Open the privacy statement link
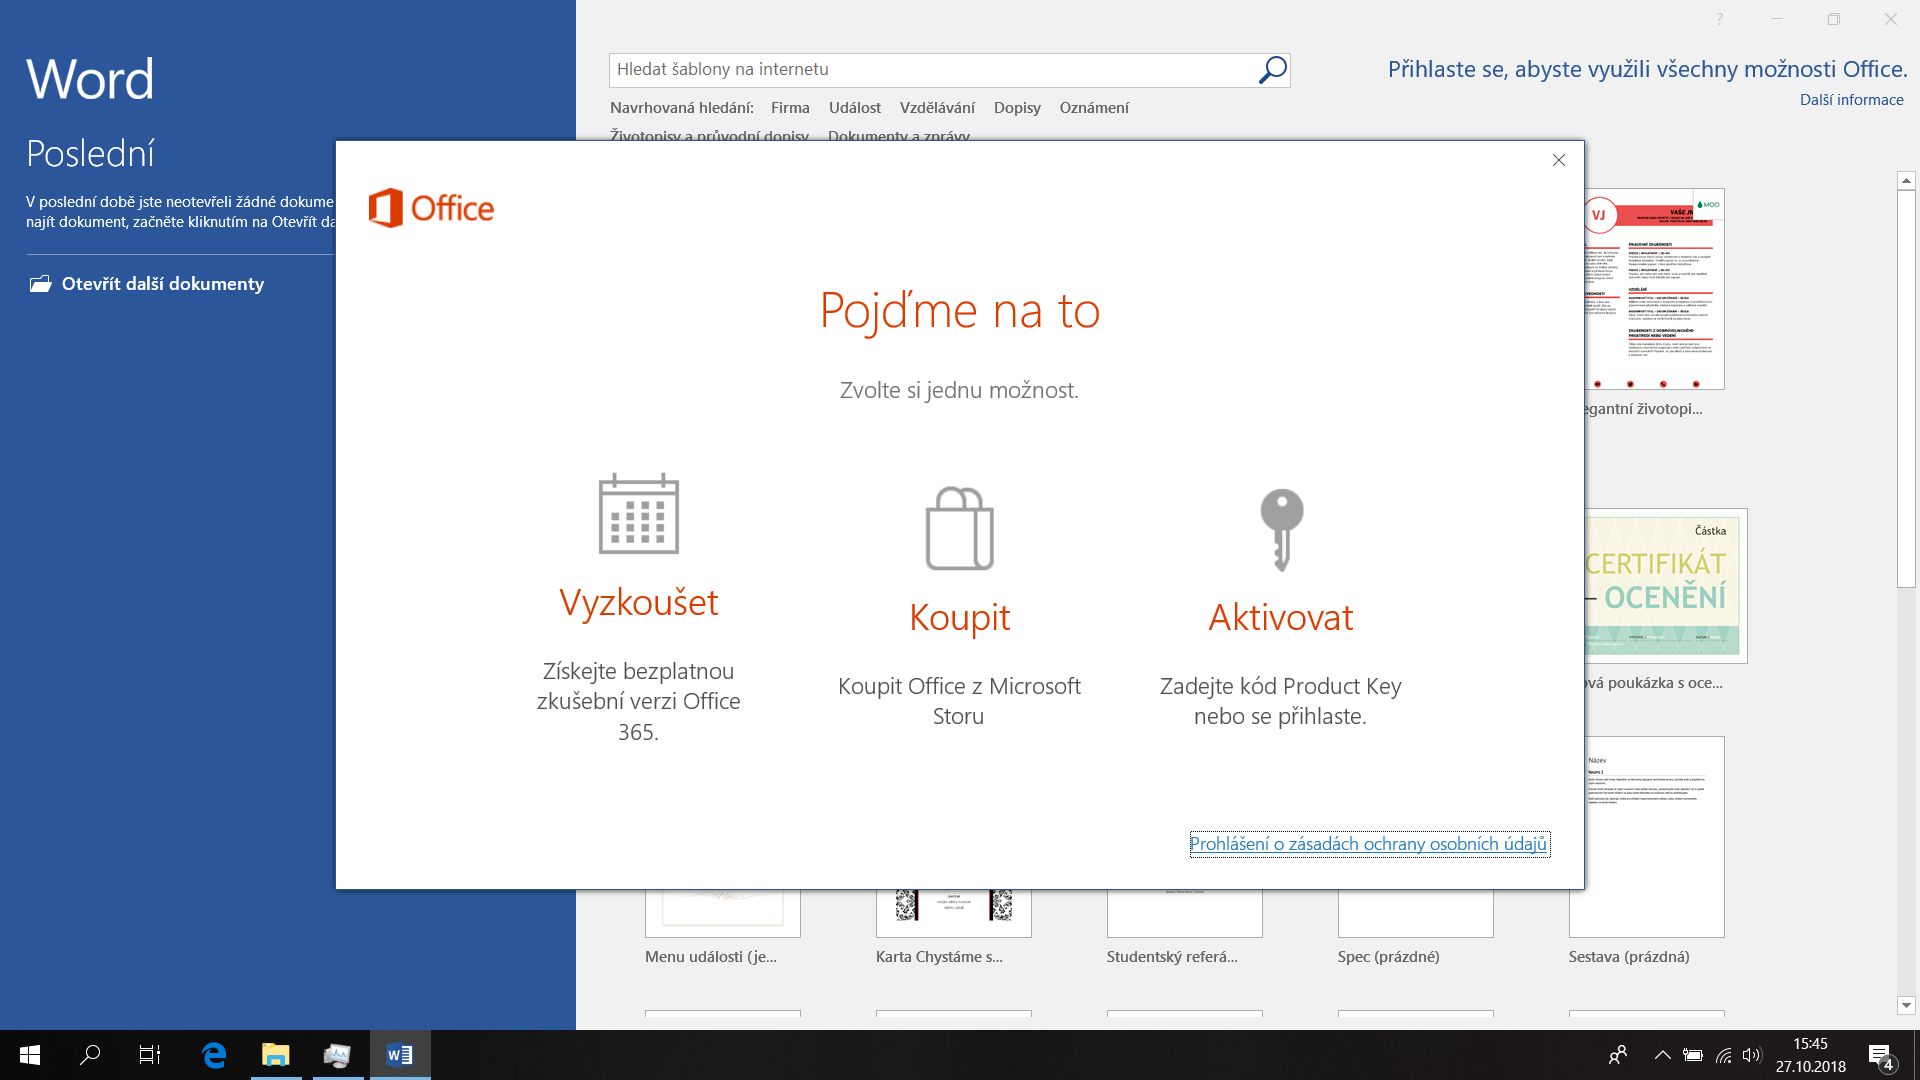Viewport: 1920px width, 1080px height. (1368, 844)
